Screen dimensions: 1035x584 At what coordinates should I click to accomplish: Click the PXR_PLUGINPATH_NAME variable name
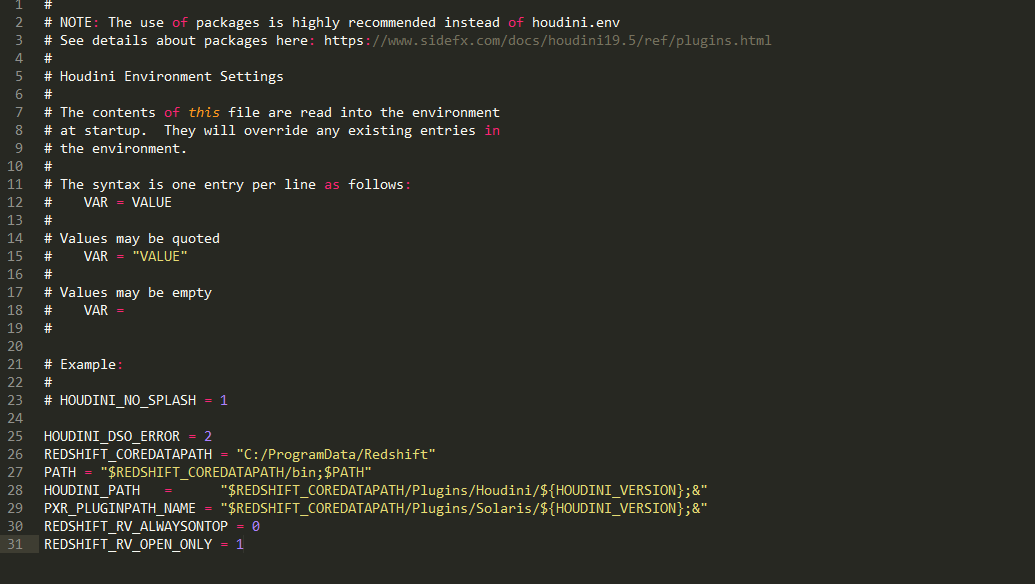(119, 508)
